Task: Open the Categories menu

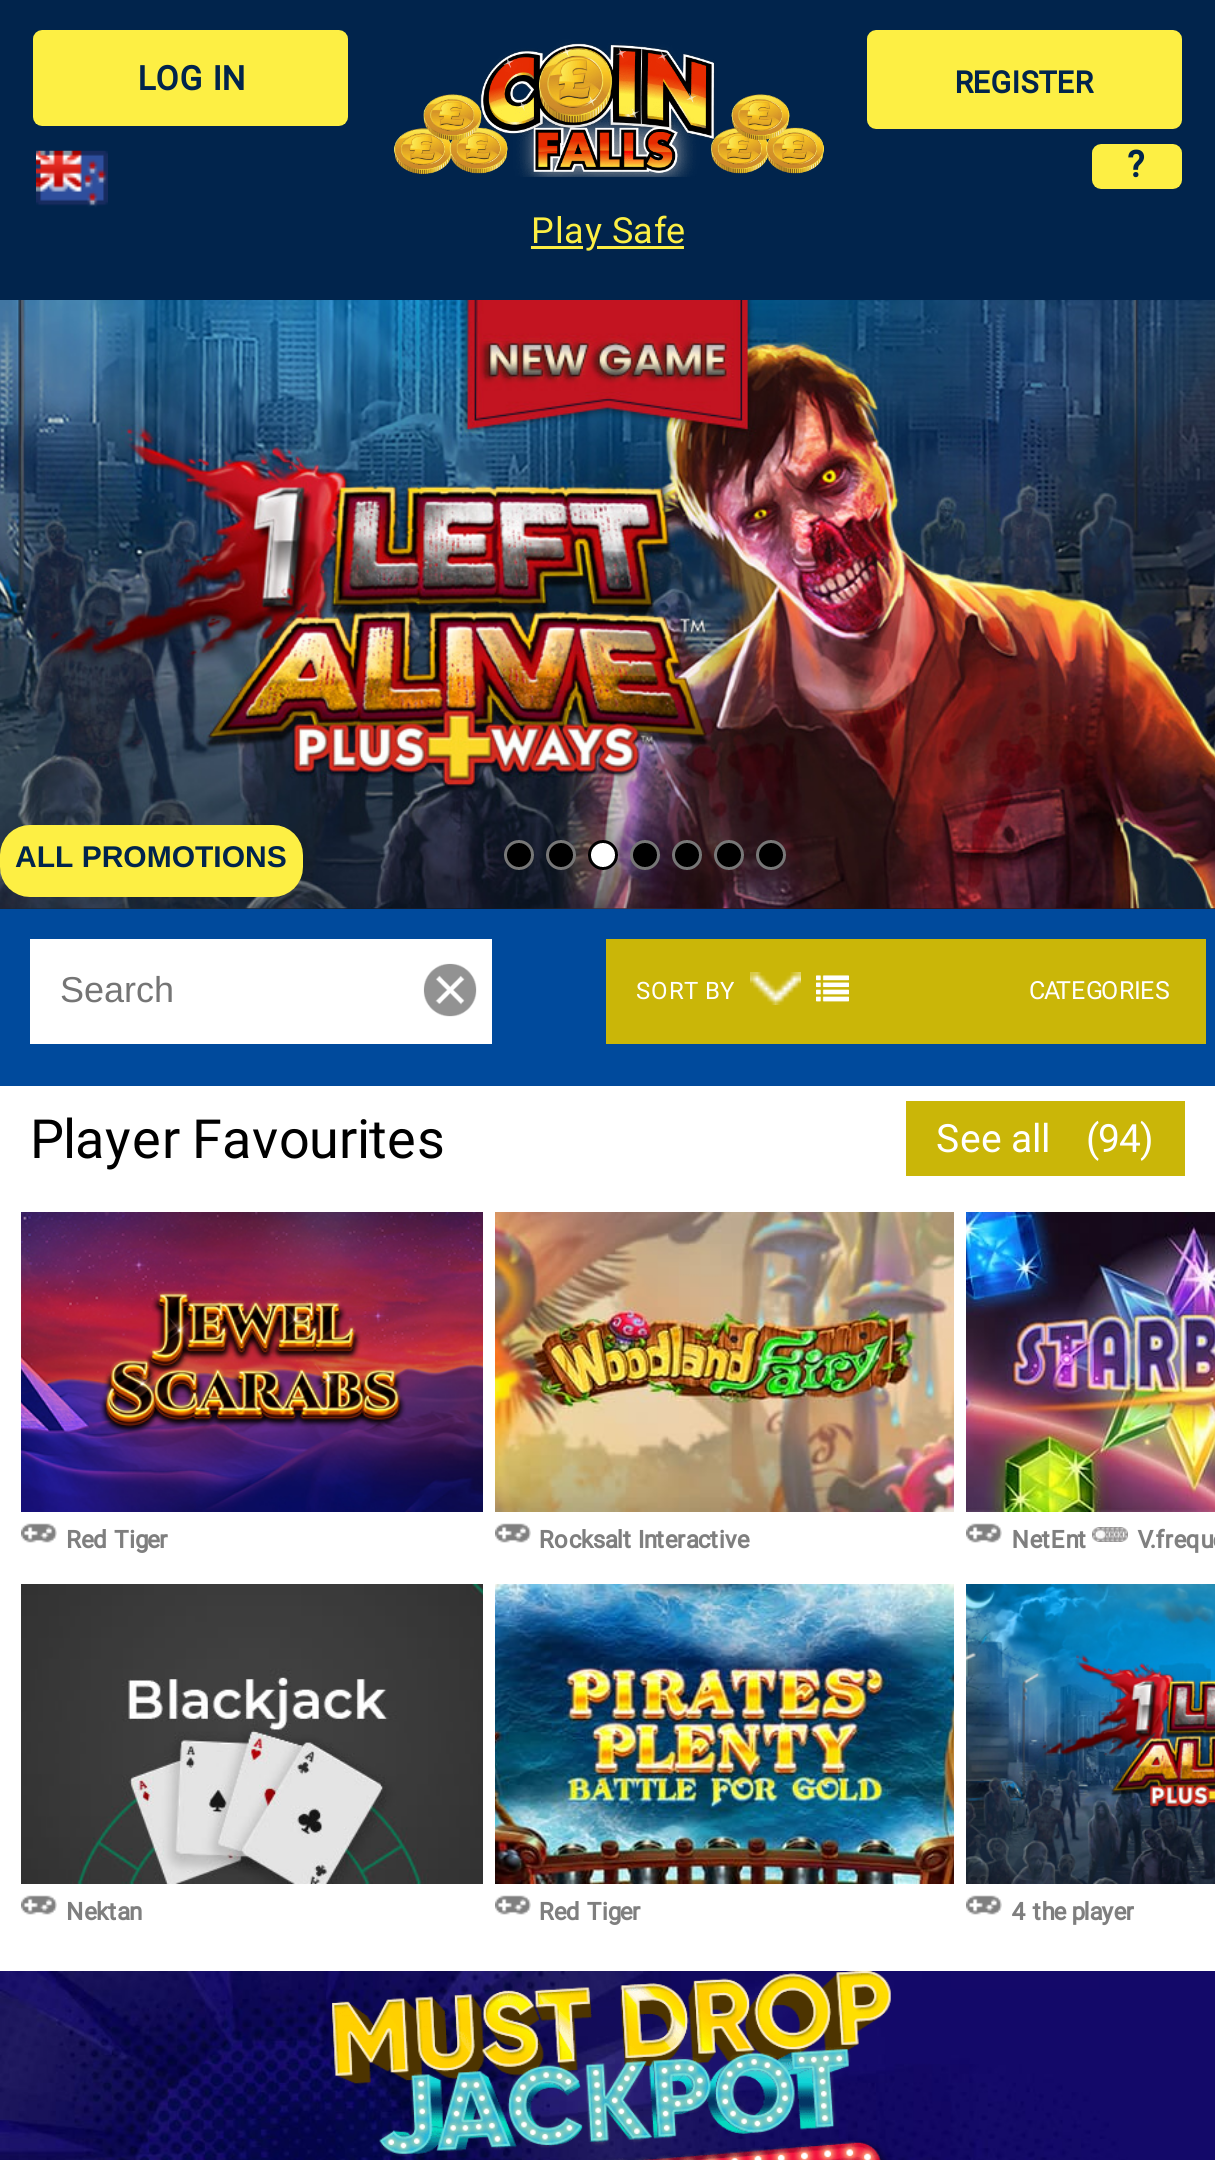Action: [x=1099, y=991]
